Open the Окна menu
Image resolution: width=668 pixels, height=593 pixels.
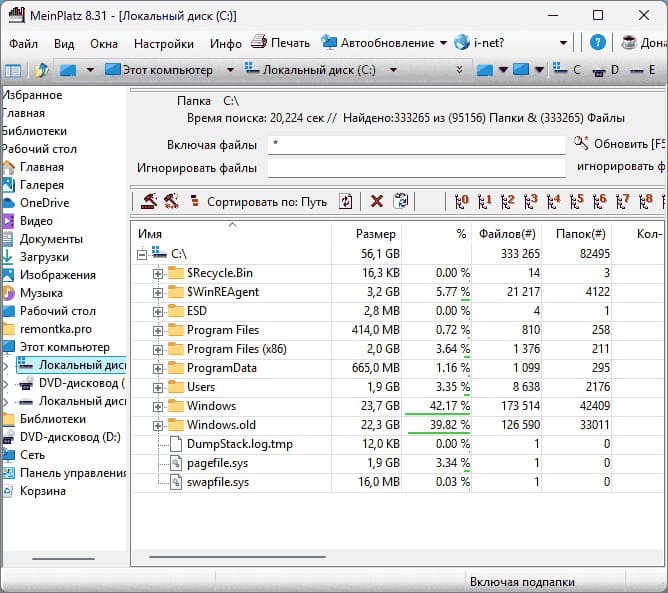click(104, 43)
